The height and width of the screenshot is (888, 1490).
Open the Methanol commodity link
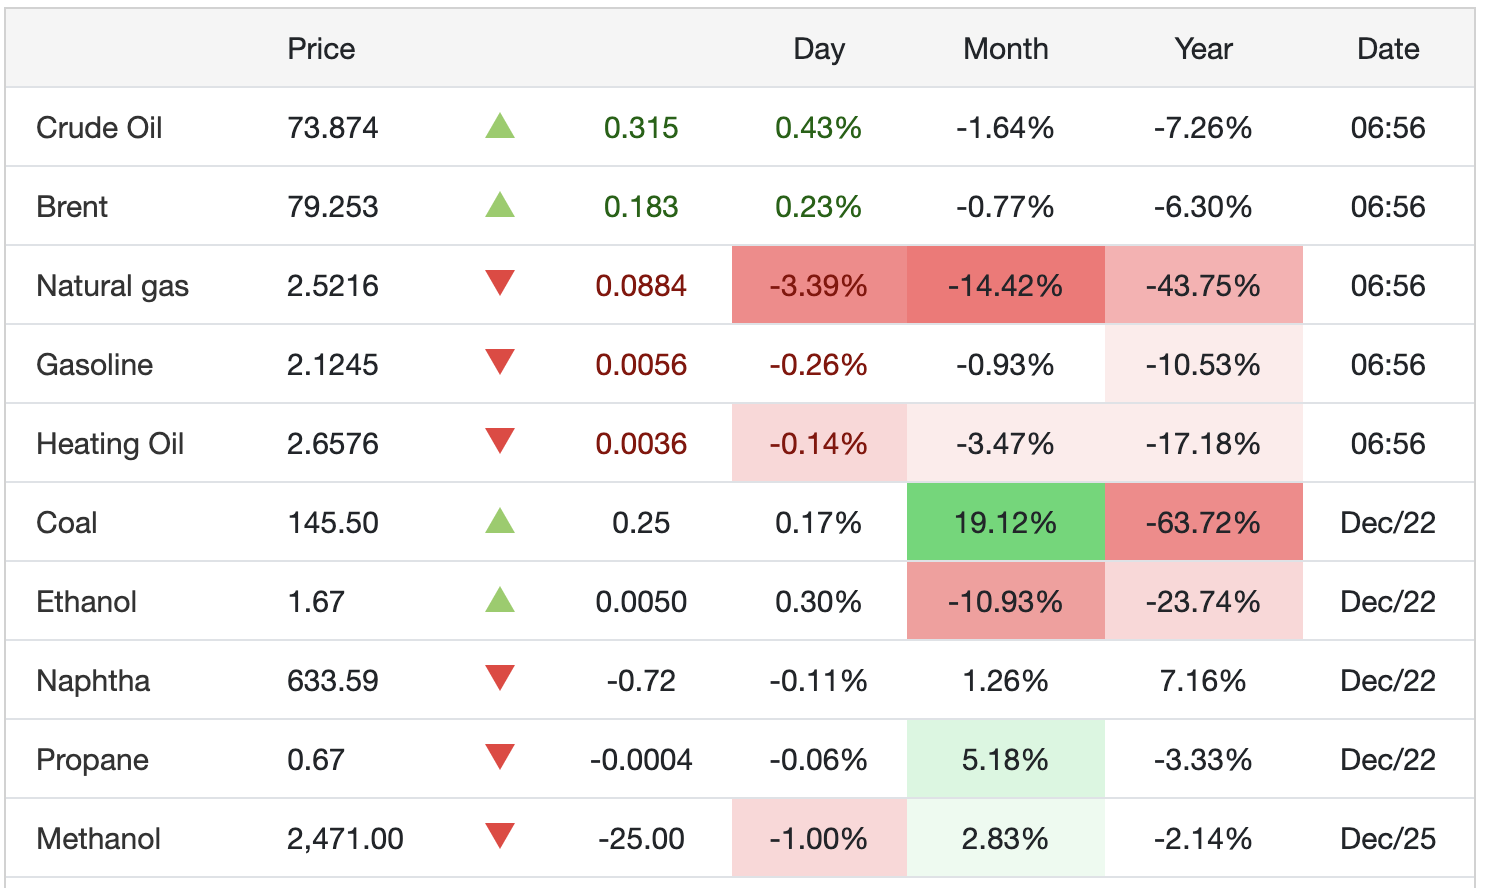[98, 839]
